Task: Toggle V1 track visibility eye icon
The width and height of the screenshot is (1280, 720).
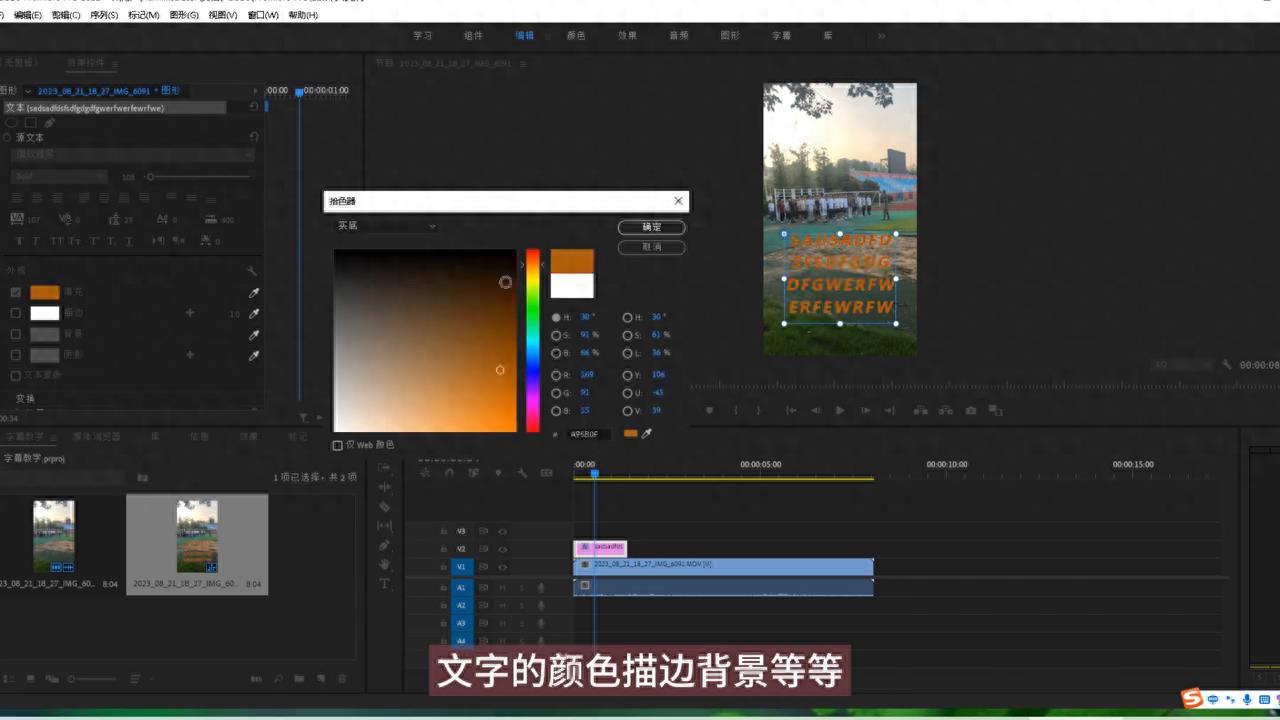Action: click(503, 567)
